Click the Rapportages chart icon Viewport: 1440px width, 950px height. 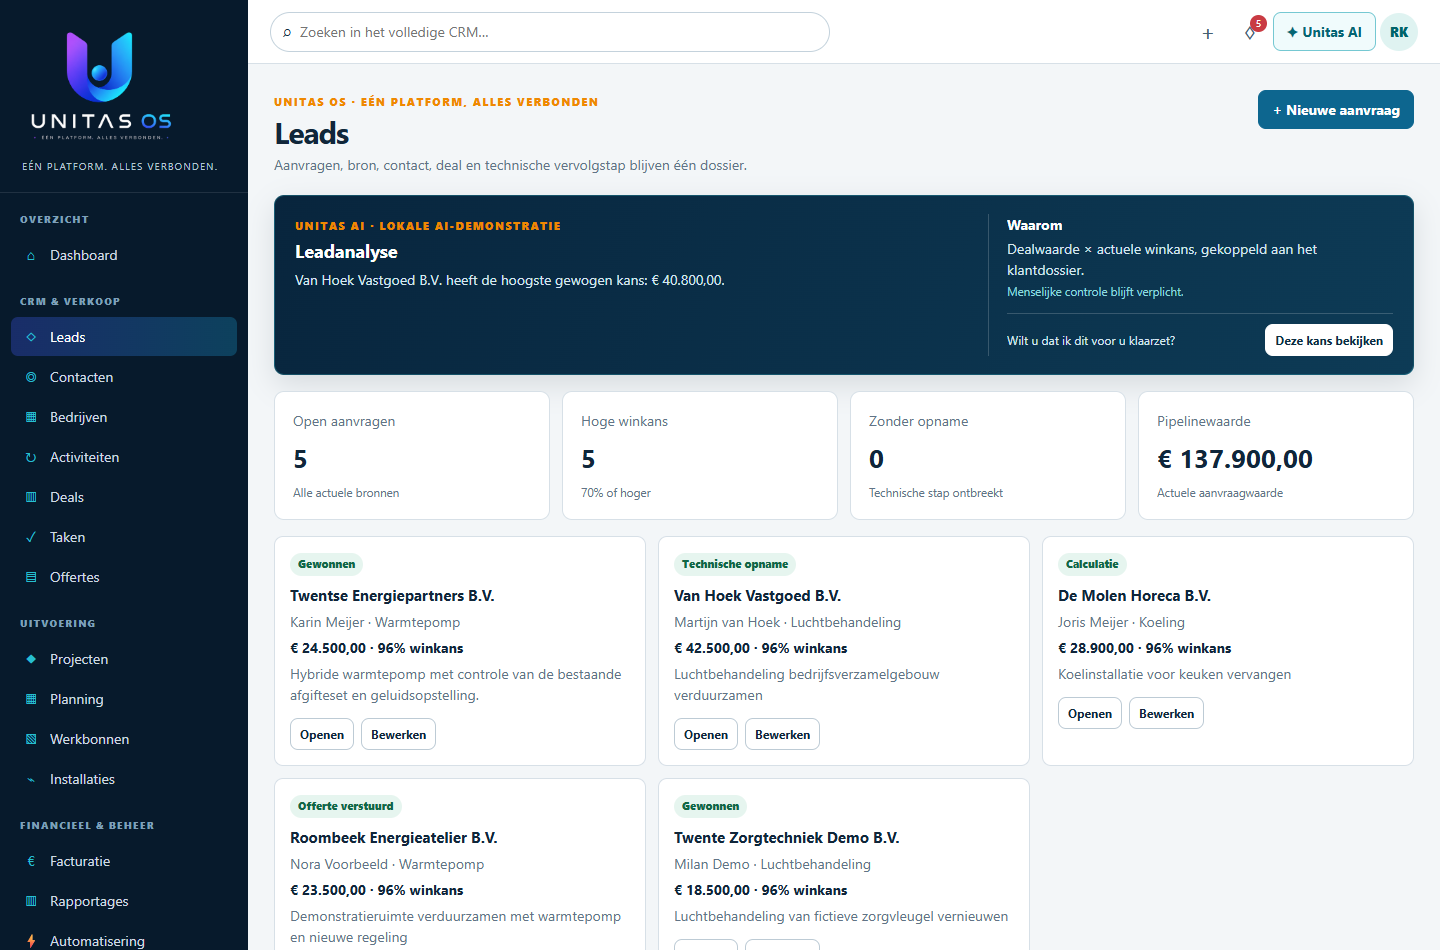click(x=31, y=901)
